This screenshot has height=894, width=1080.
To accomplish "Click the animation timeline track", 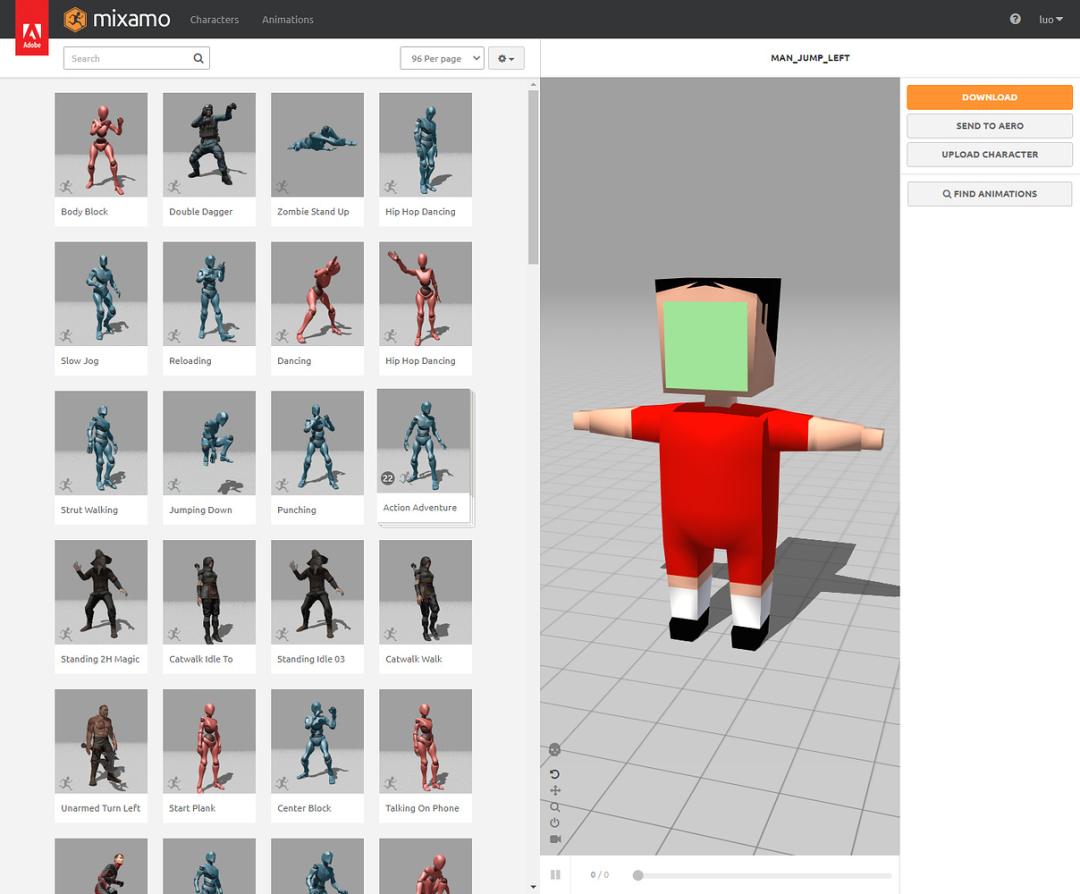I will click(762, 875).
